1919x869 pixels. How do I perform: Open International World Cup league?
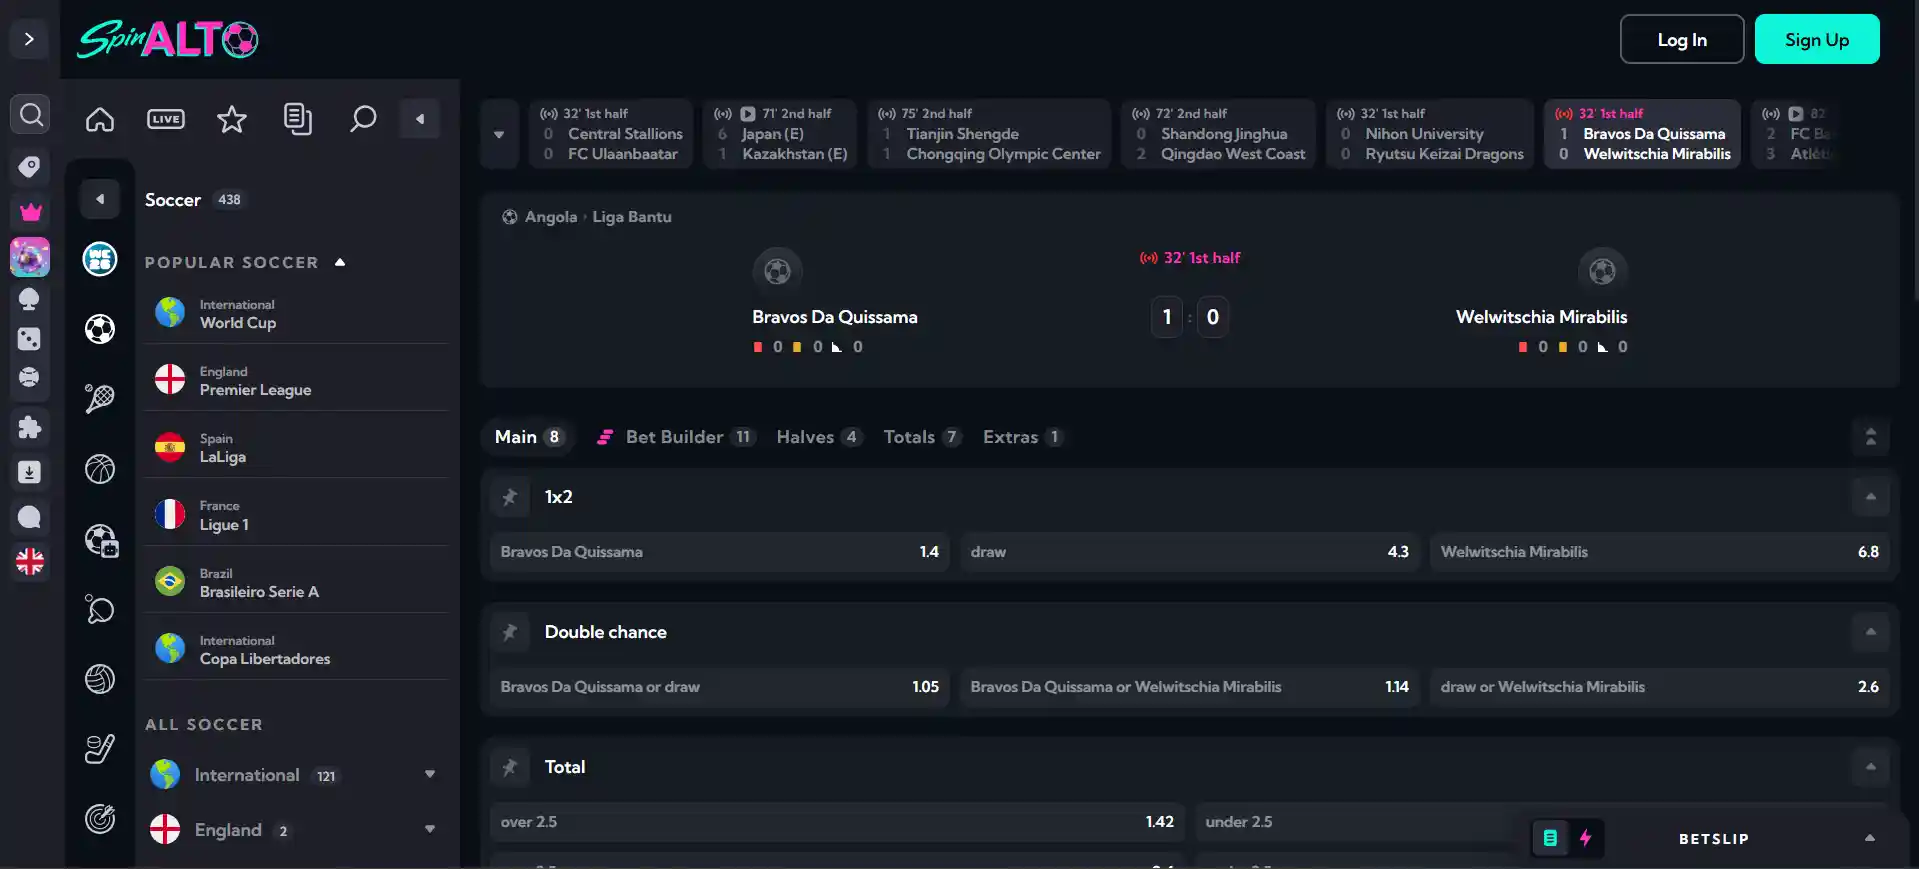coord(296,313)
